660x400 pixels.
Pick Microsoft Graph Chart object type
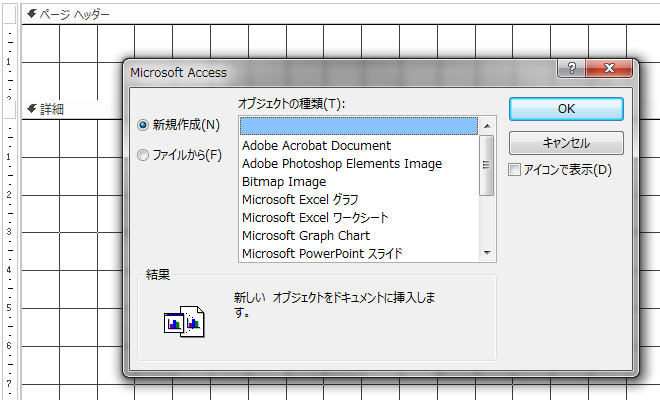click(x=359, y=236)
